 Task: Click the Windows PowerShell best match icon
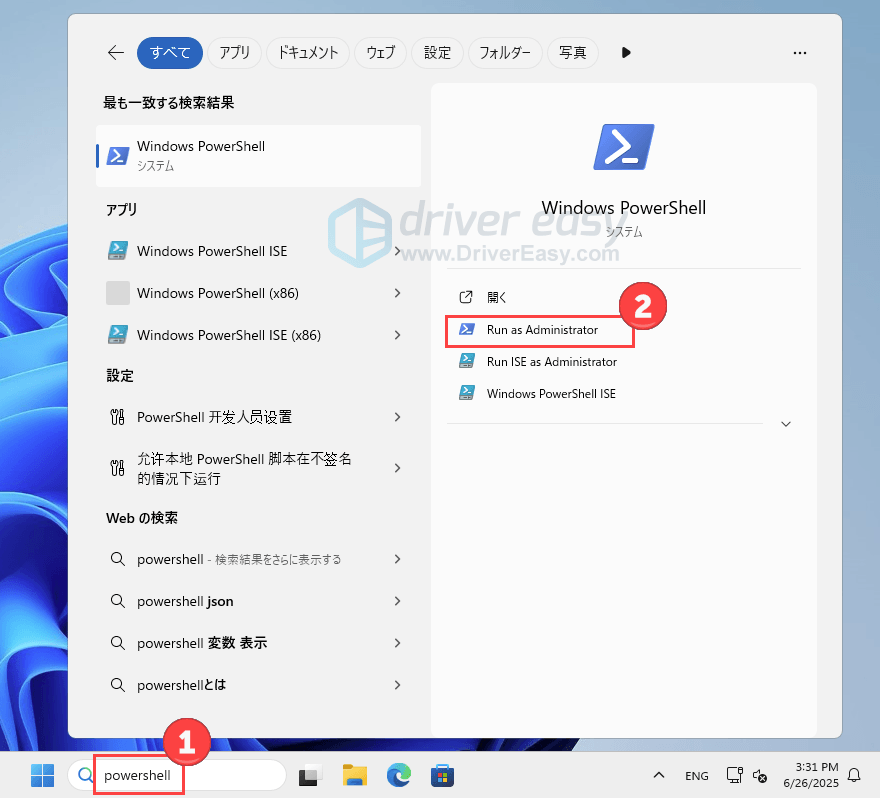pos(118,155)
